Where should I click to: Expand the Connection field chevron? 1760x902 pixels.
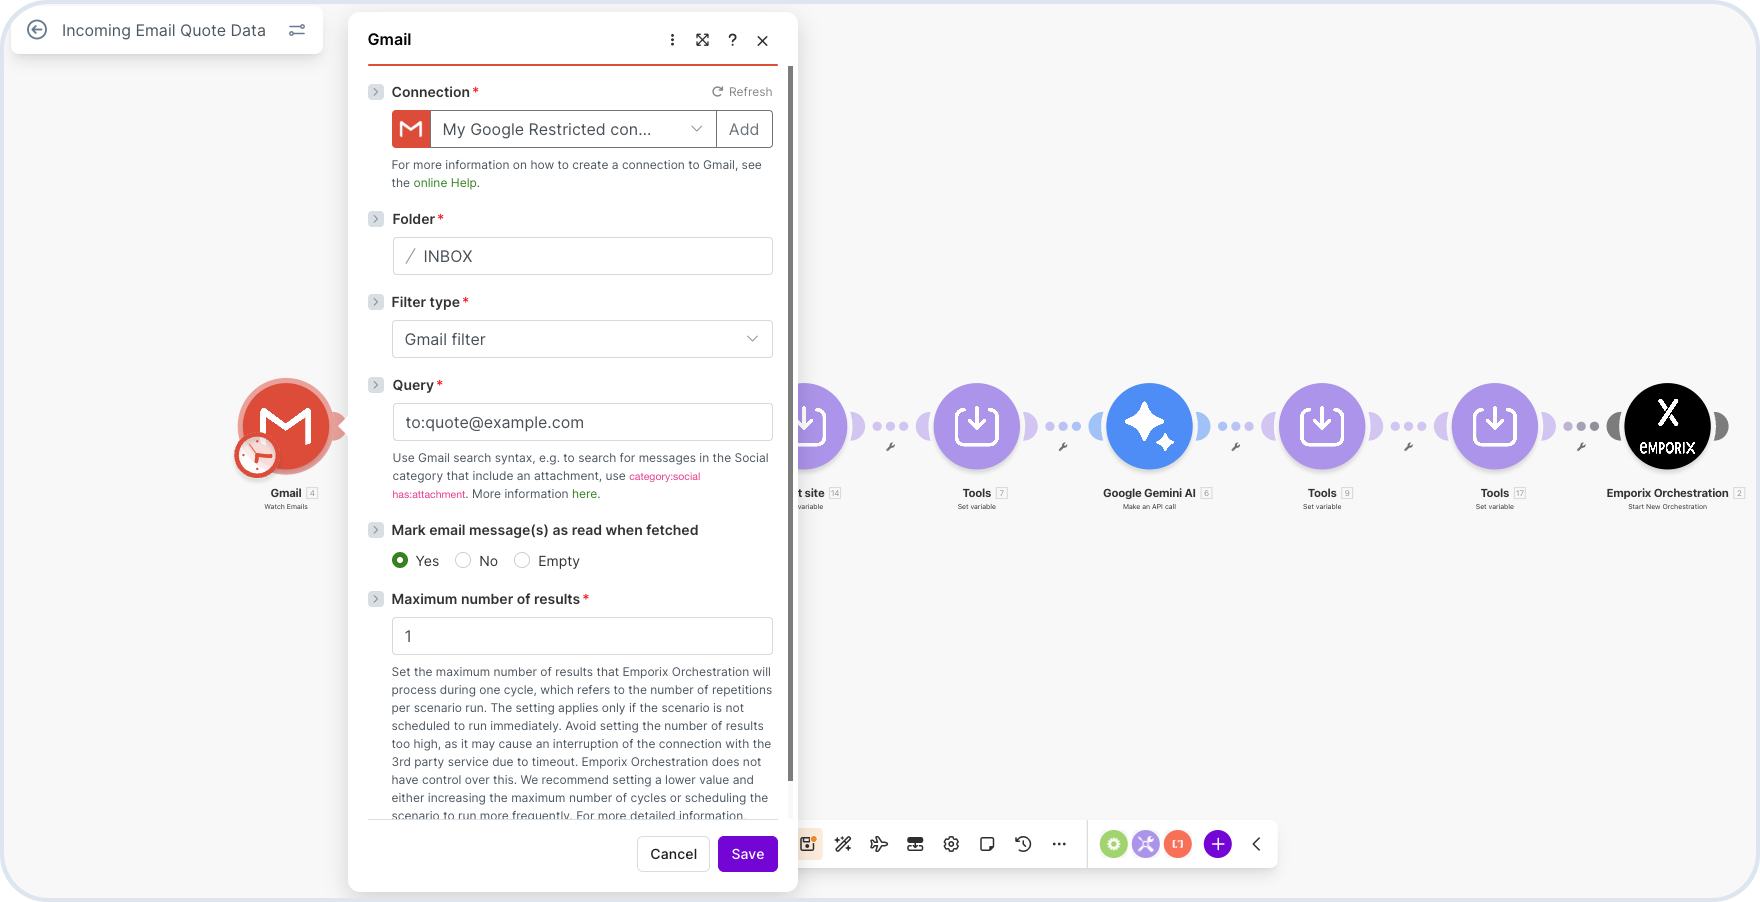click(x=376, y=92)
